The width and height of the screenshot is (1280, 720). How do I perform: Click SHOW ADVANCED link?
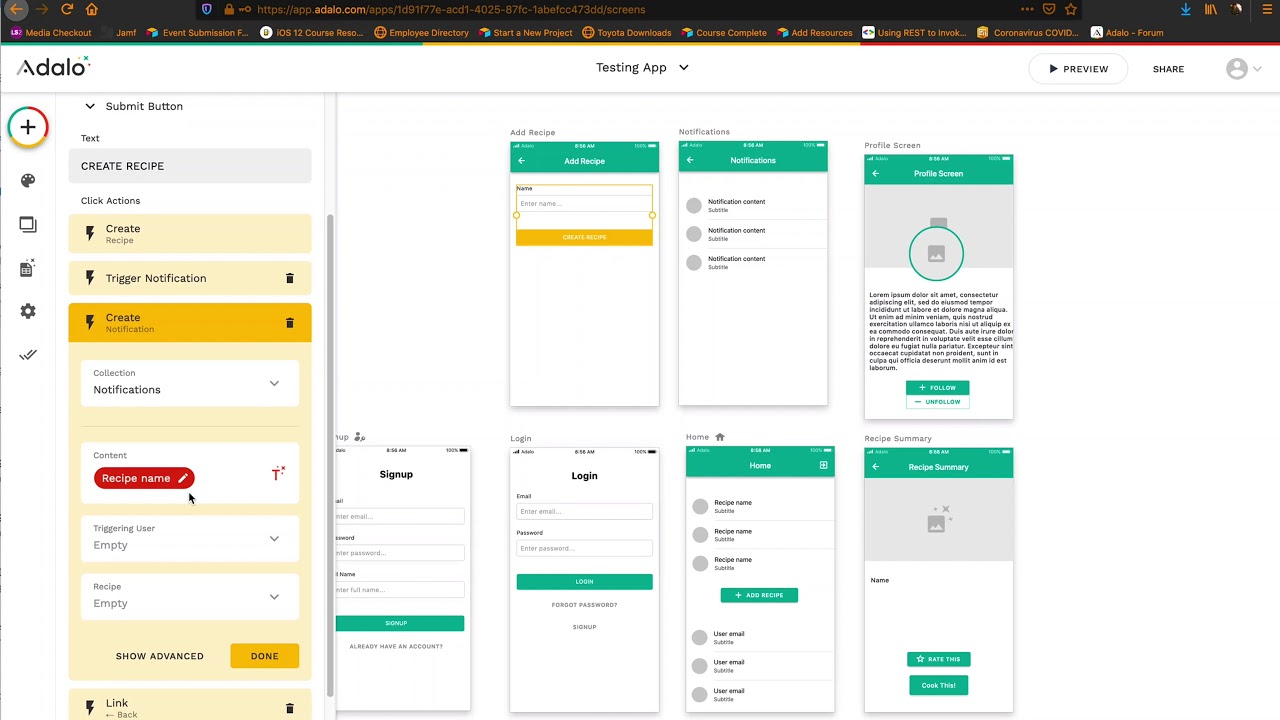[x=159, y=656]
